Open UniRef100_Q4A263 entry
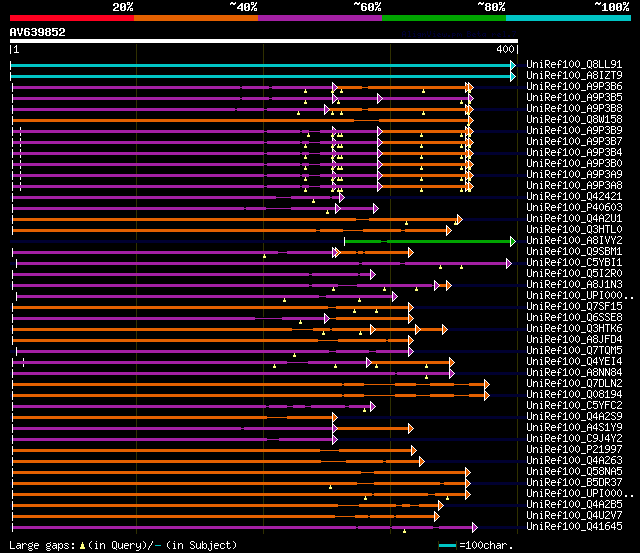640x553 pixels. 574,461
